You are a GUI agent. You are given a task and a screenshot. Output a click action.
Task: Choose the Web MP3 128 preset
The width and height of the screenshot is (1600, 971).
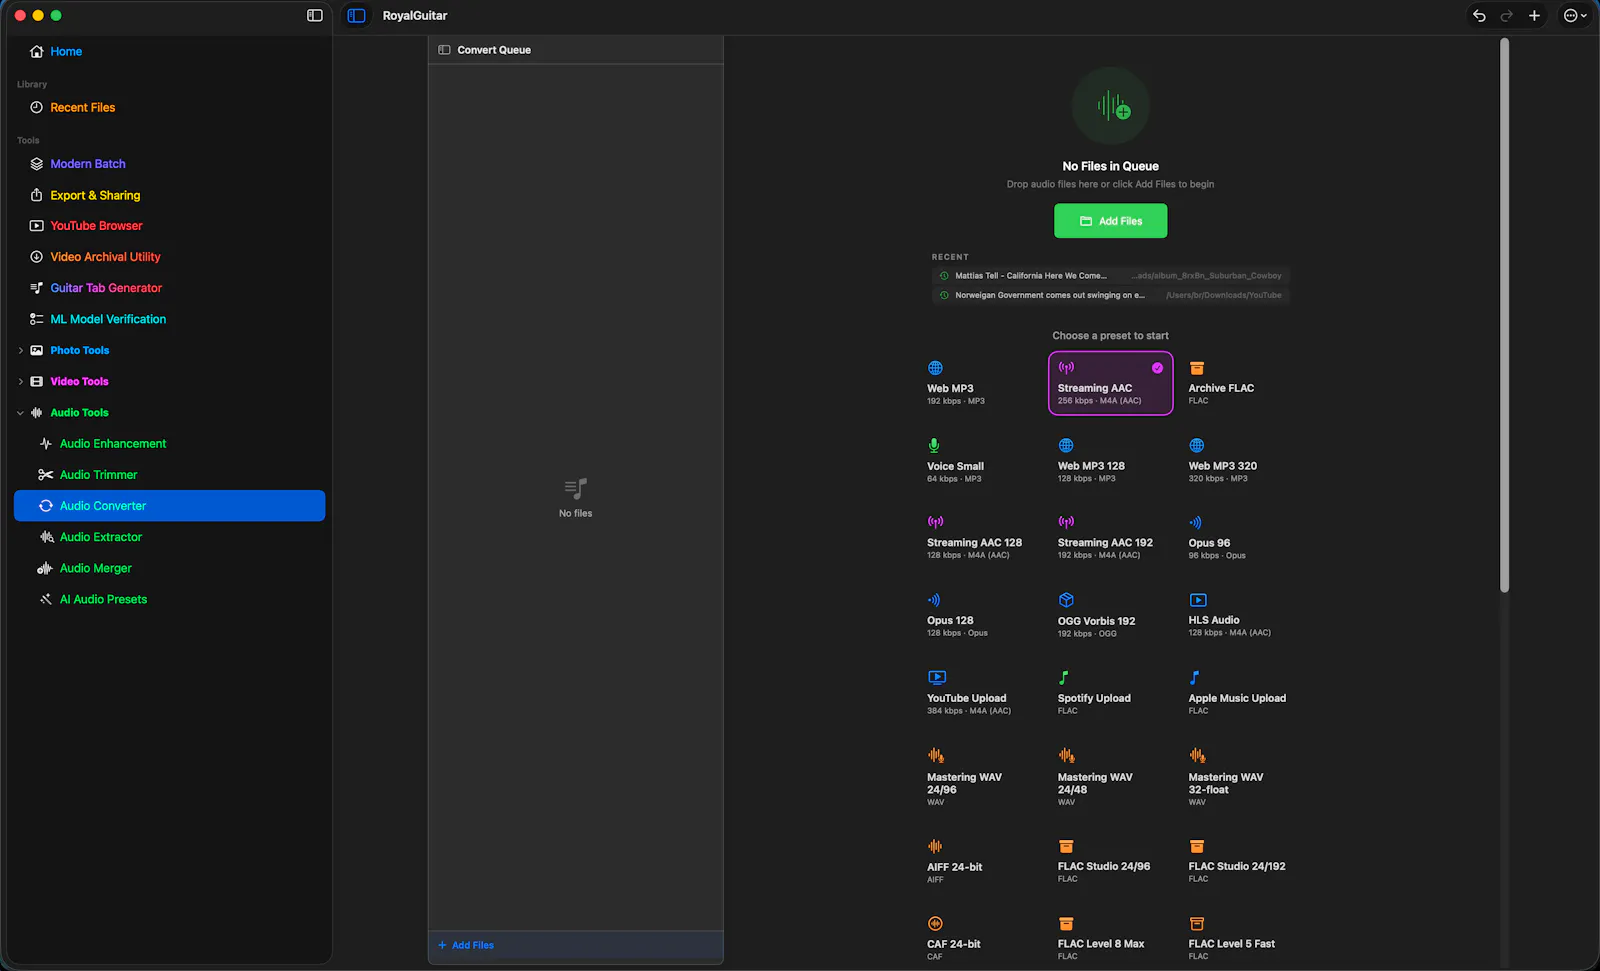[x=1110, y=460]
